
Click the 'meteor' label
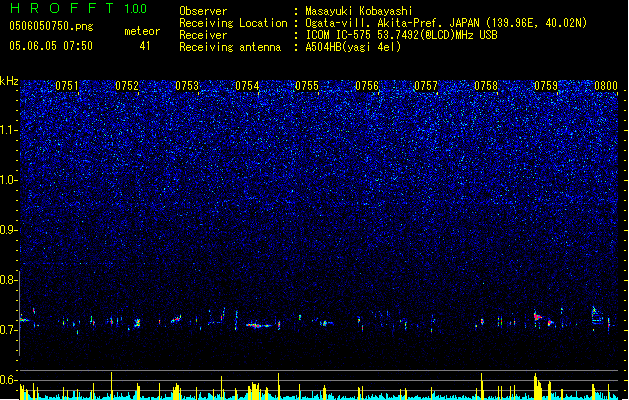point(142,31)
